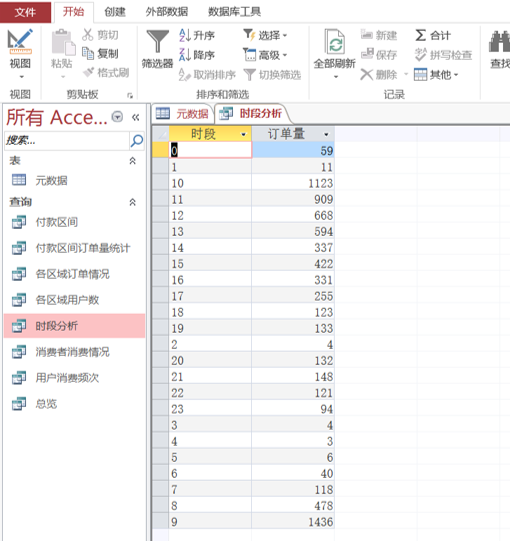This screenshot has height=541, width=510.
Task: Click the 订单量 cell showing 1123
Action: (x=293, y=183)
